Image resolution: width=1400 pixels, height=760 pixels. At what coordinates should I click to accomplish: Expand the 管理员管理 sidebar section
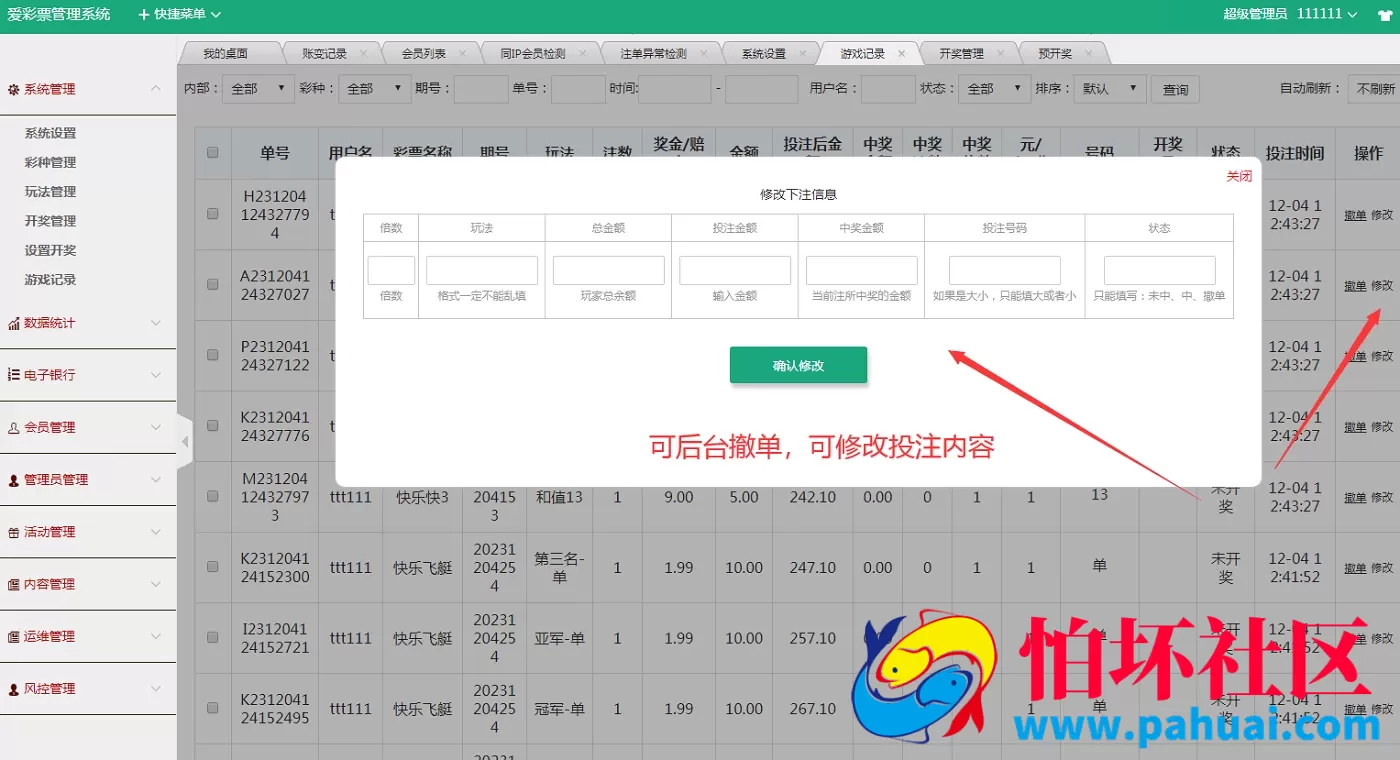point(87,479)
